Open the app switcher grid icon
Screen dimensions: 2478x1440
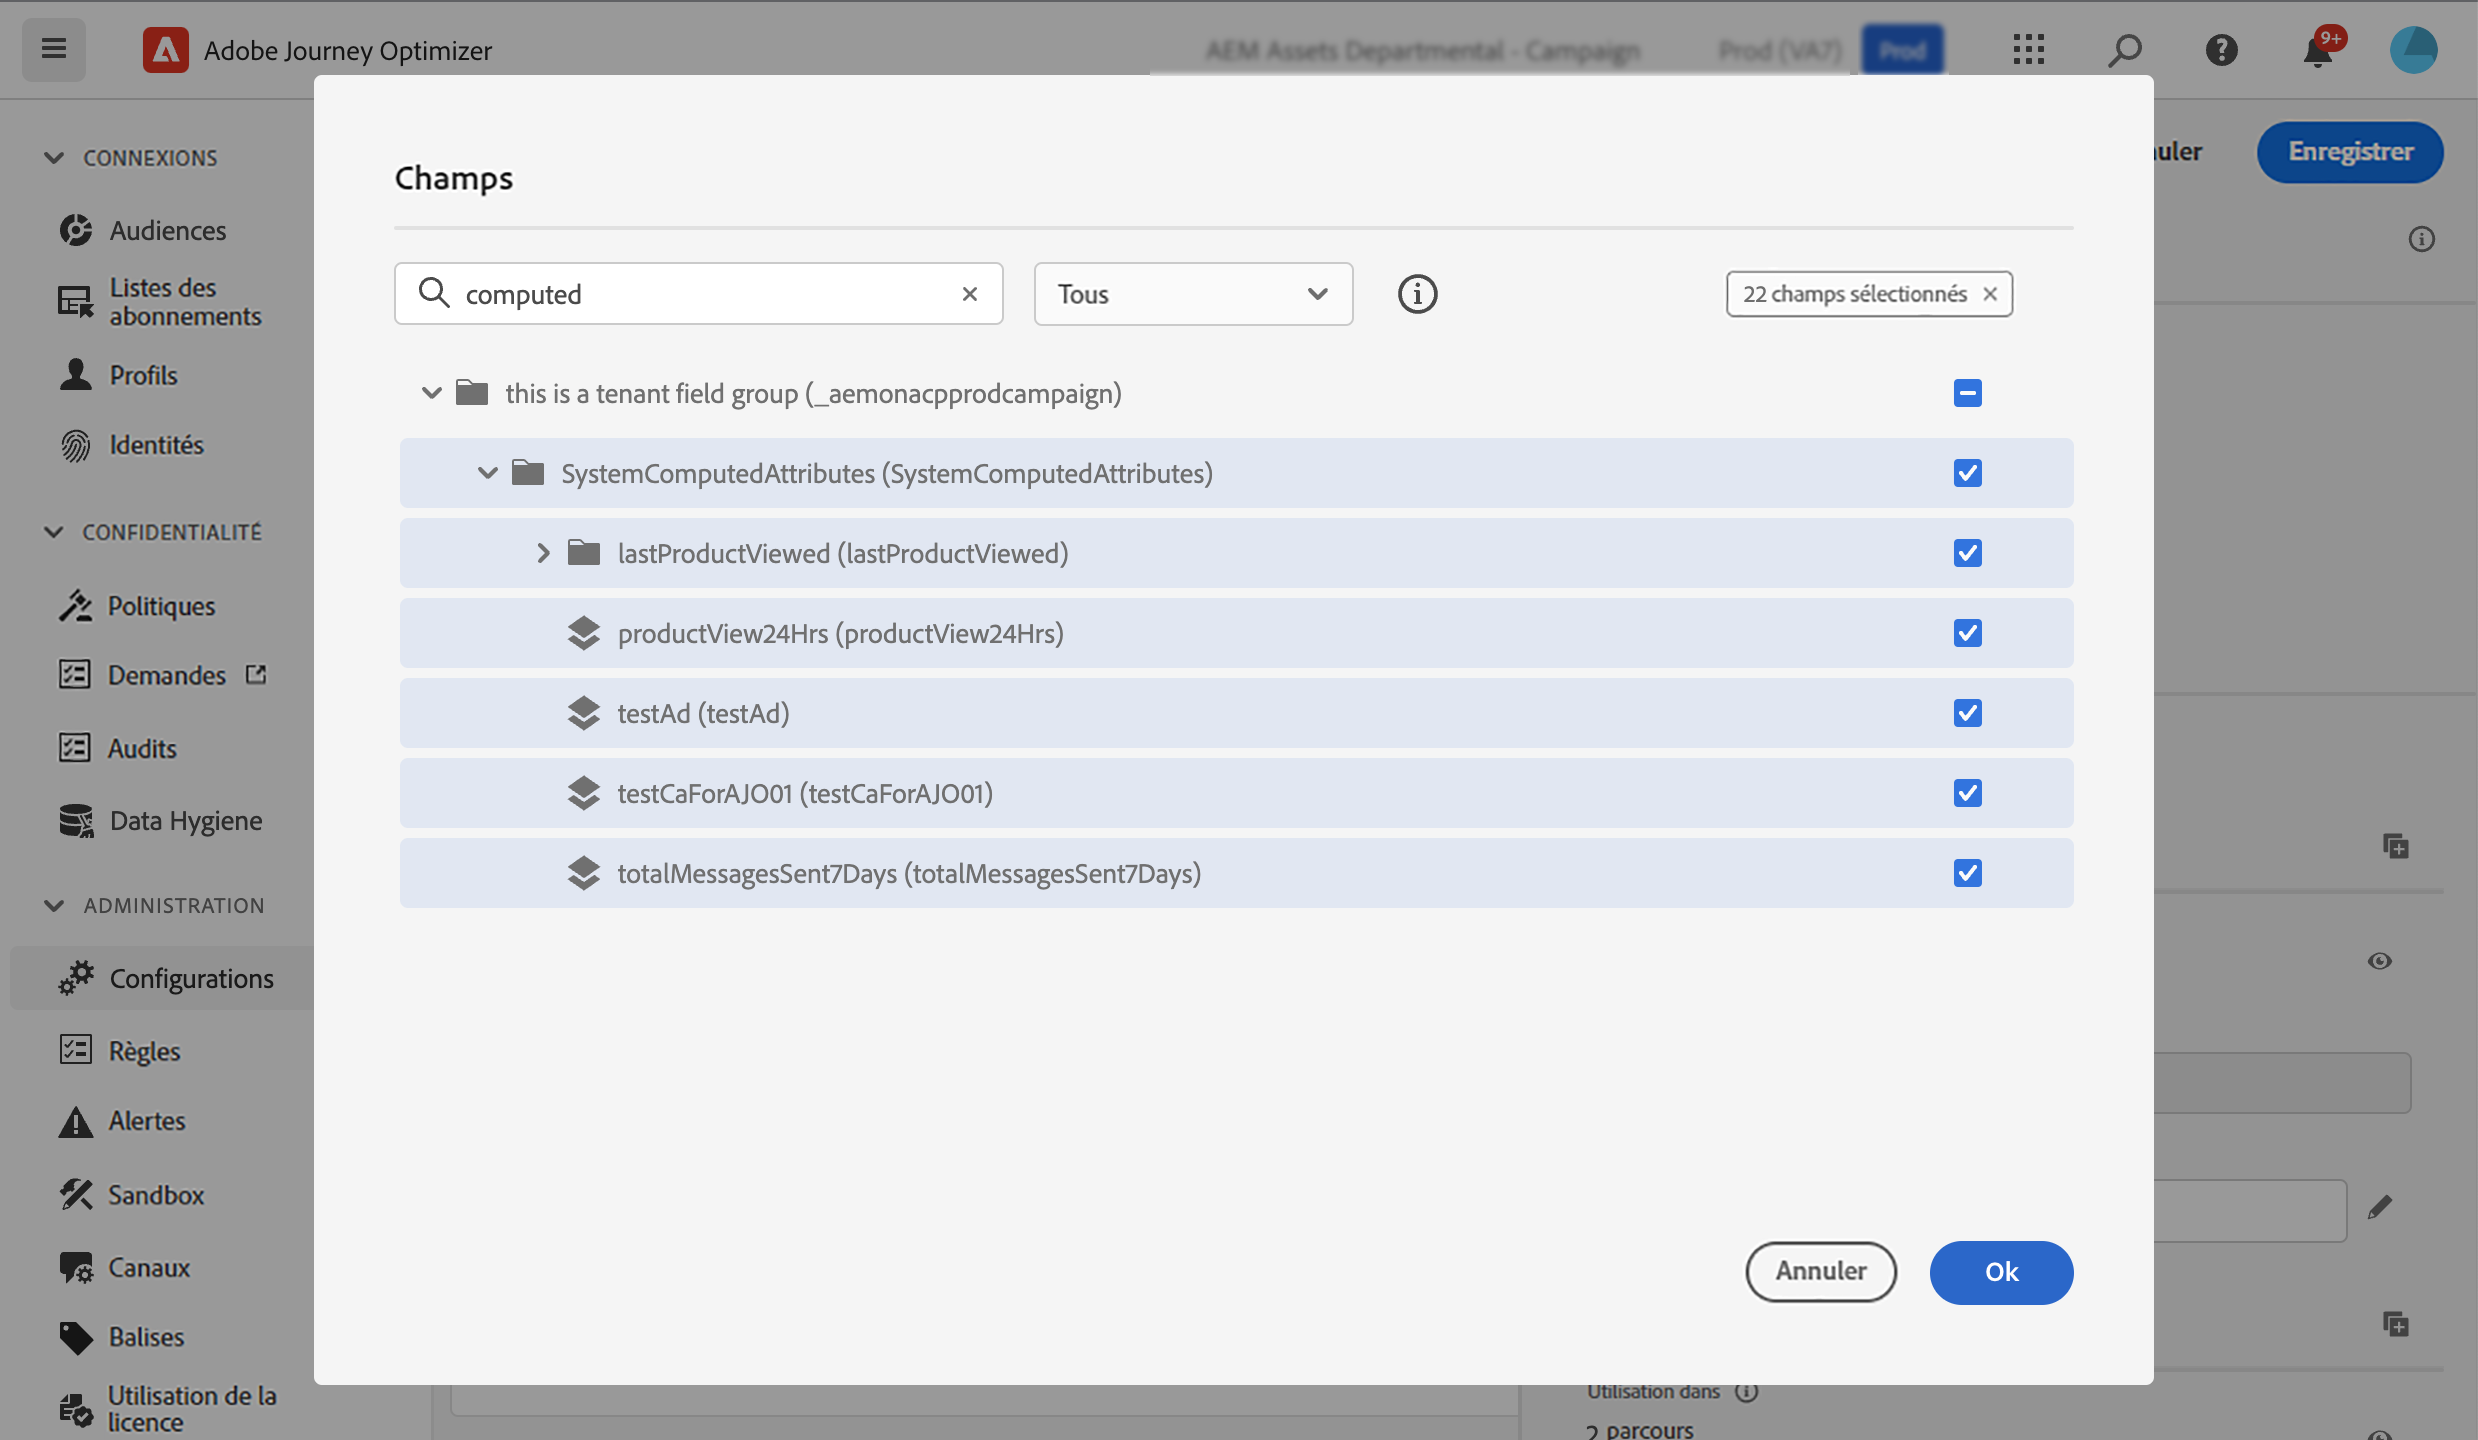[2029, 50]
